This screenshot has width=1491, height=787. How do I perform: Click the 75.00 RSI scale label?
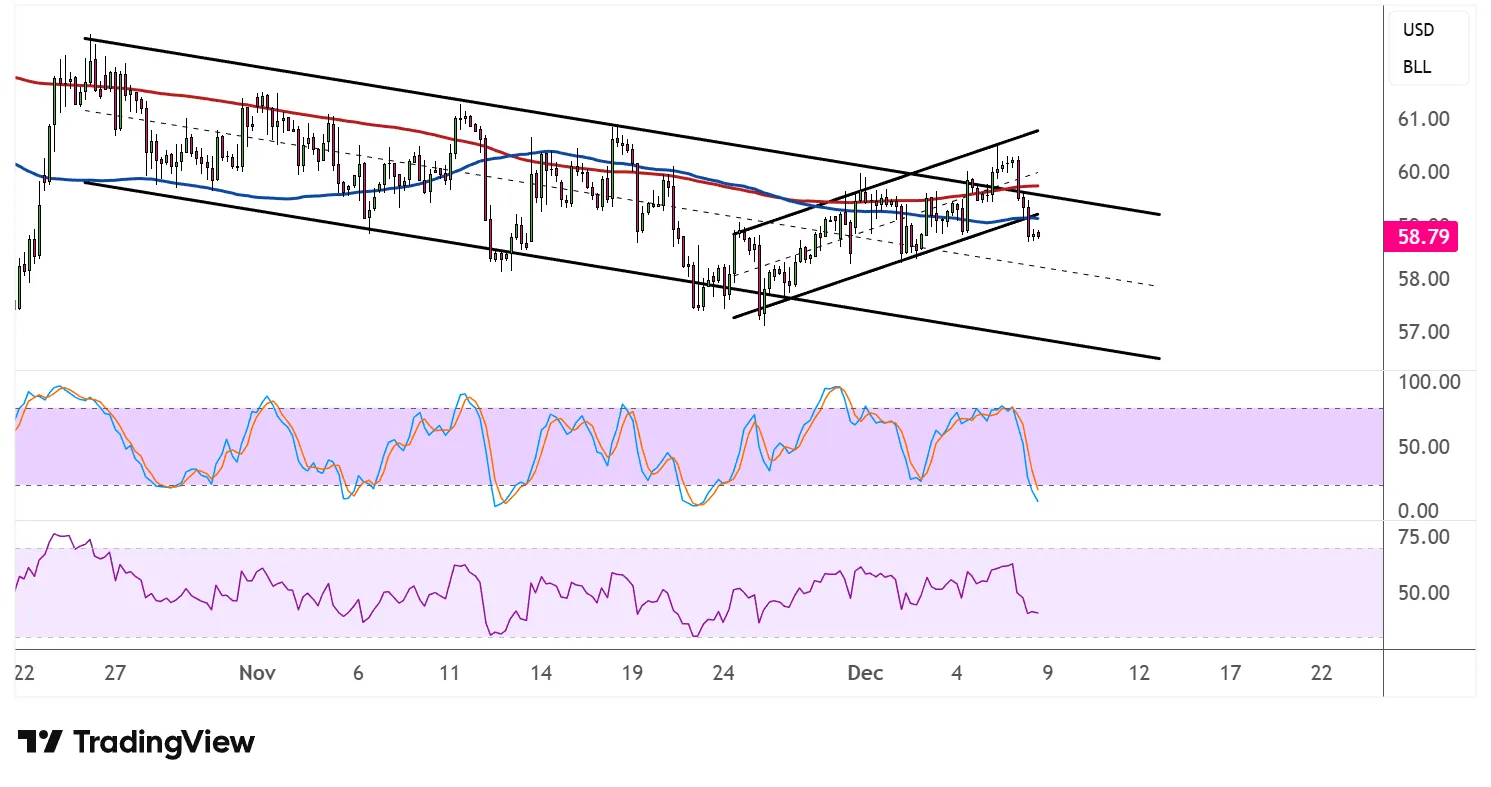pyautogui.click(x=1423, y=537)
